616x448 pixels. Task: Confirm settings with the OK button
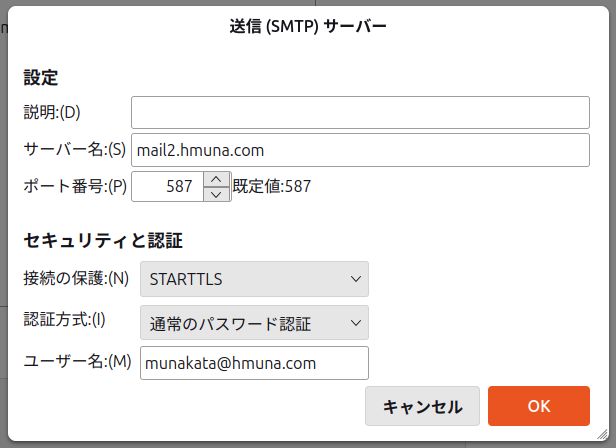[x=539, y=406]
